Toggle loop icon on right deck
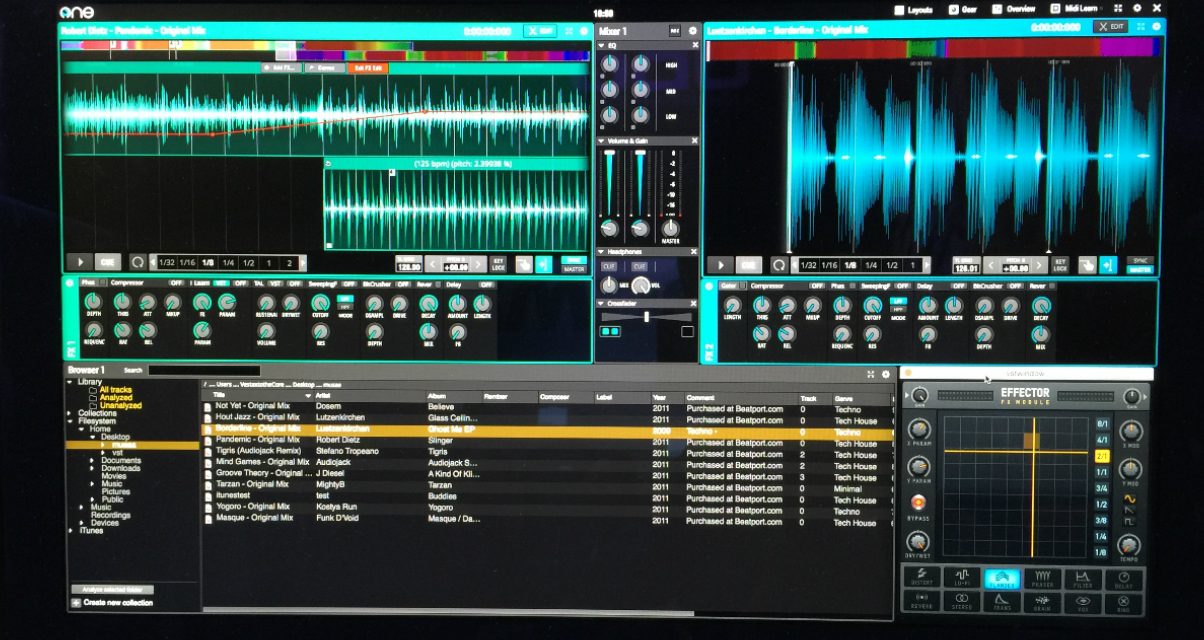Screen dimensions: 1204x640 point(777,265)
